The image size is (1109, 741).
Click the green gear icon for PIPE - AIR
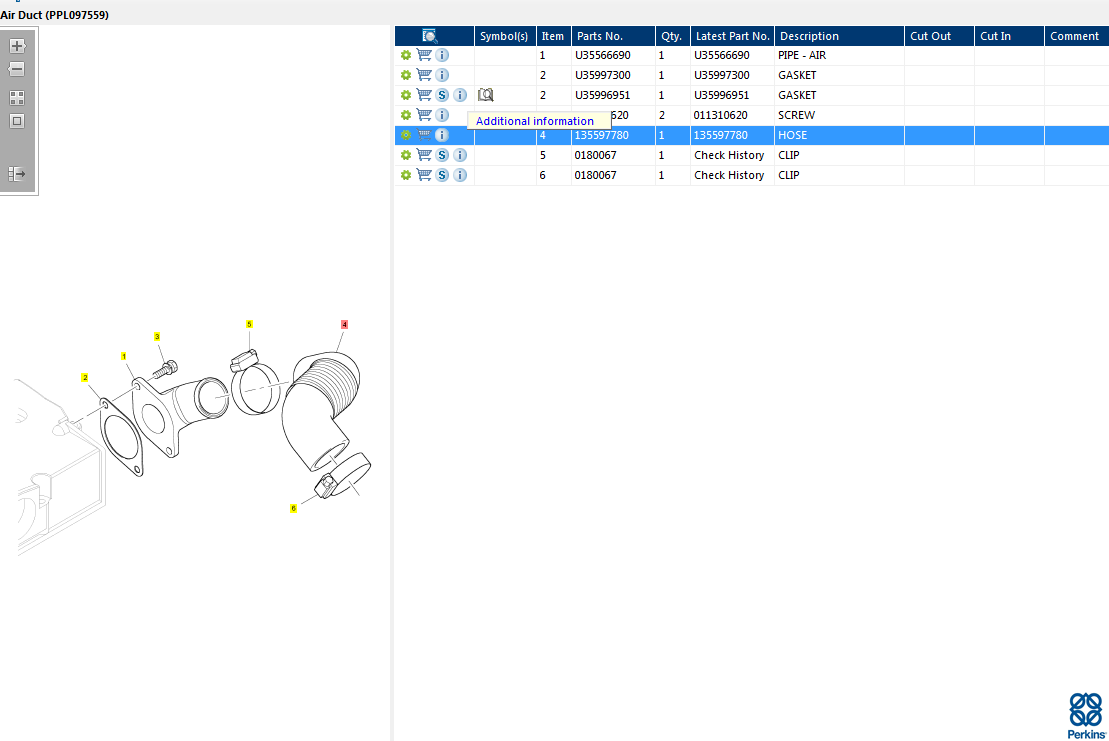406,55
